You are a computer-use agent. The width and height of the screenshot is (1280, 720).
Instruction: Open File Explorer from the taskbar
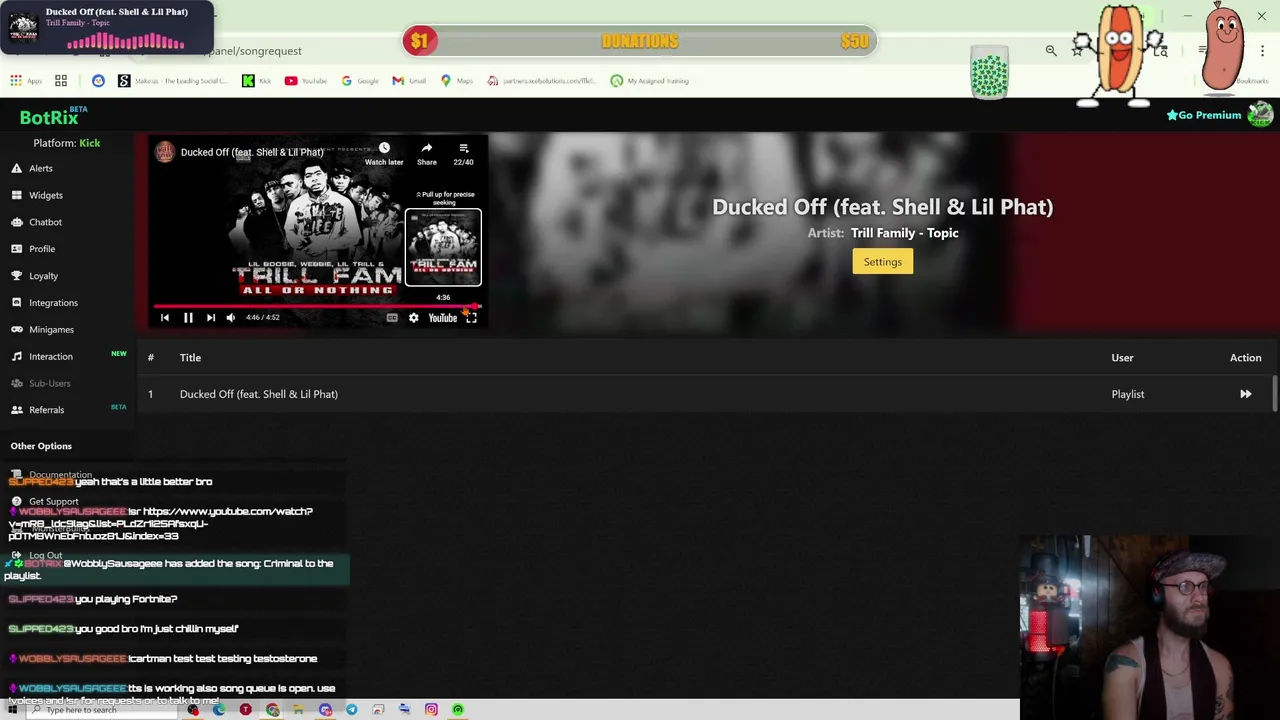click(298, 710)
